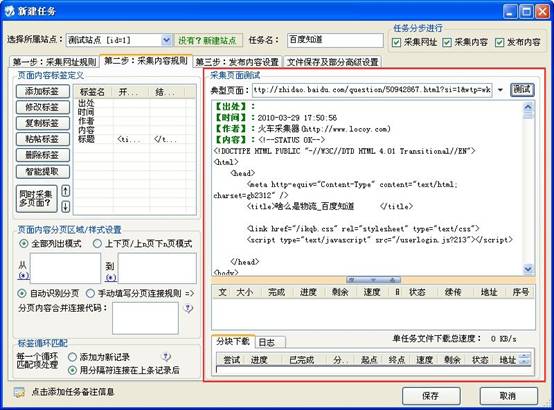Select the 出处 tag row
Viewport: 554px width, 410px height.
[134, 103]
